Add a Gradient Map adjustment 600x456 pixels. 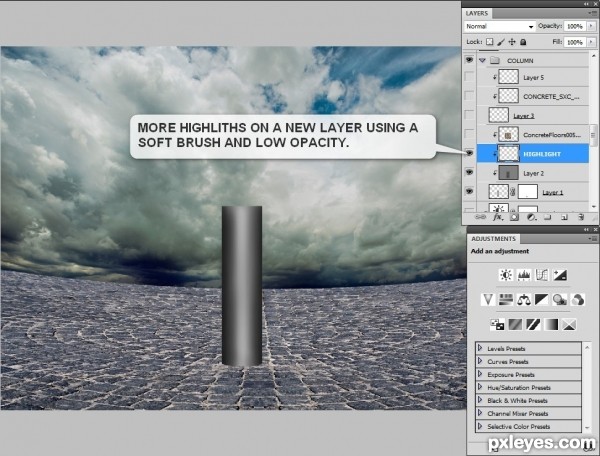tap(551, 324)
